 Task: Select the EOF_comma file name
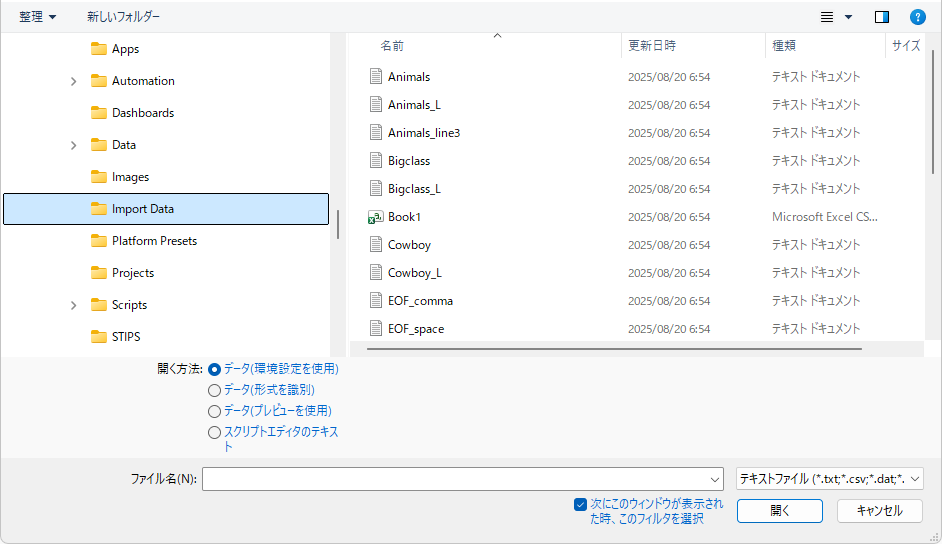click(421, 301)
